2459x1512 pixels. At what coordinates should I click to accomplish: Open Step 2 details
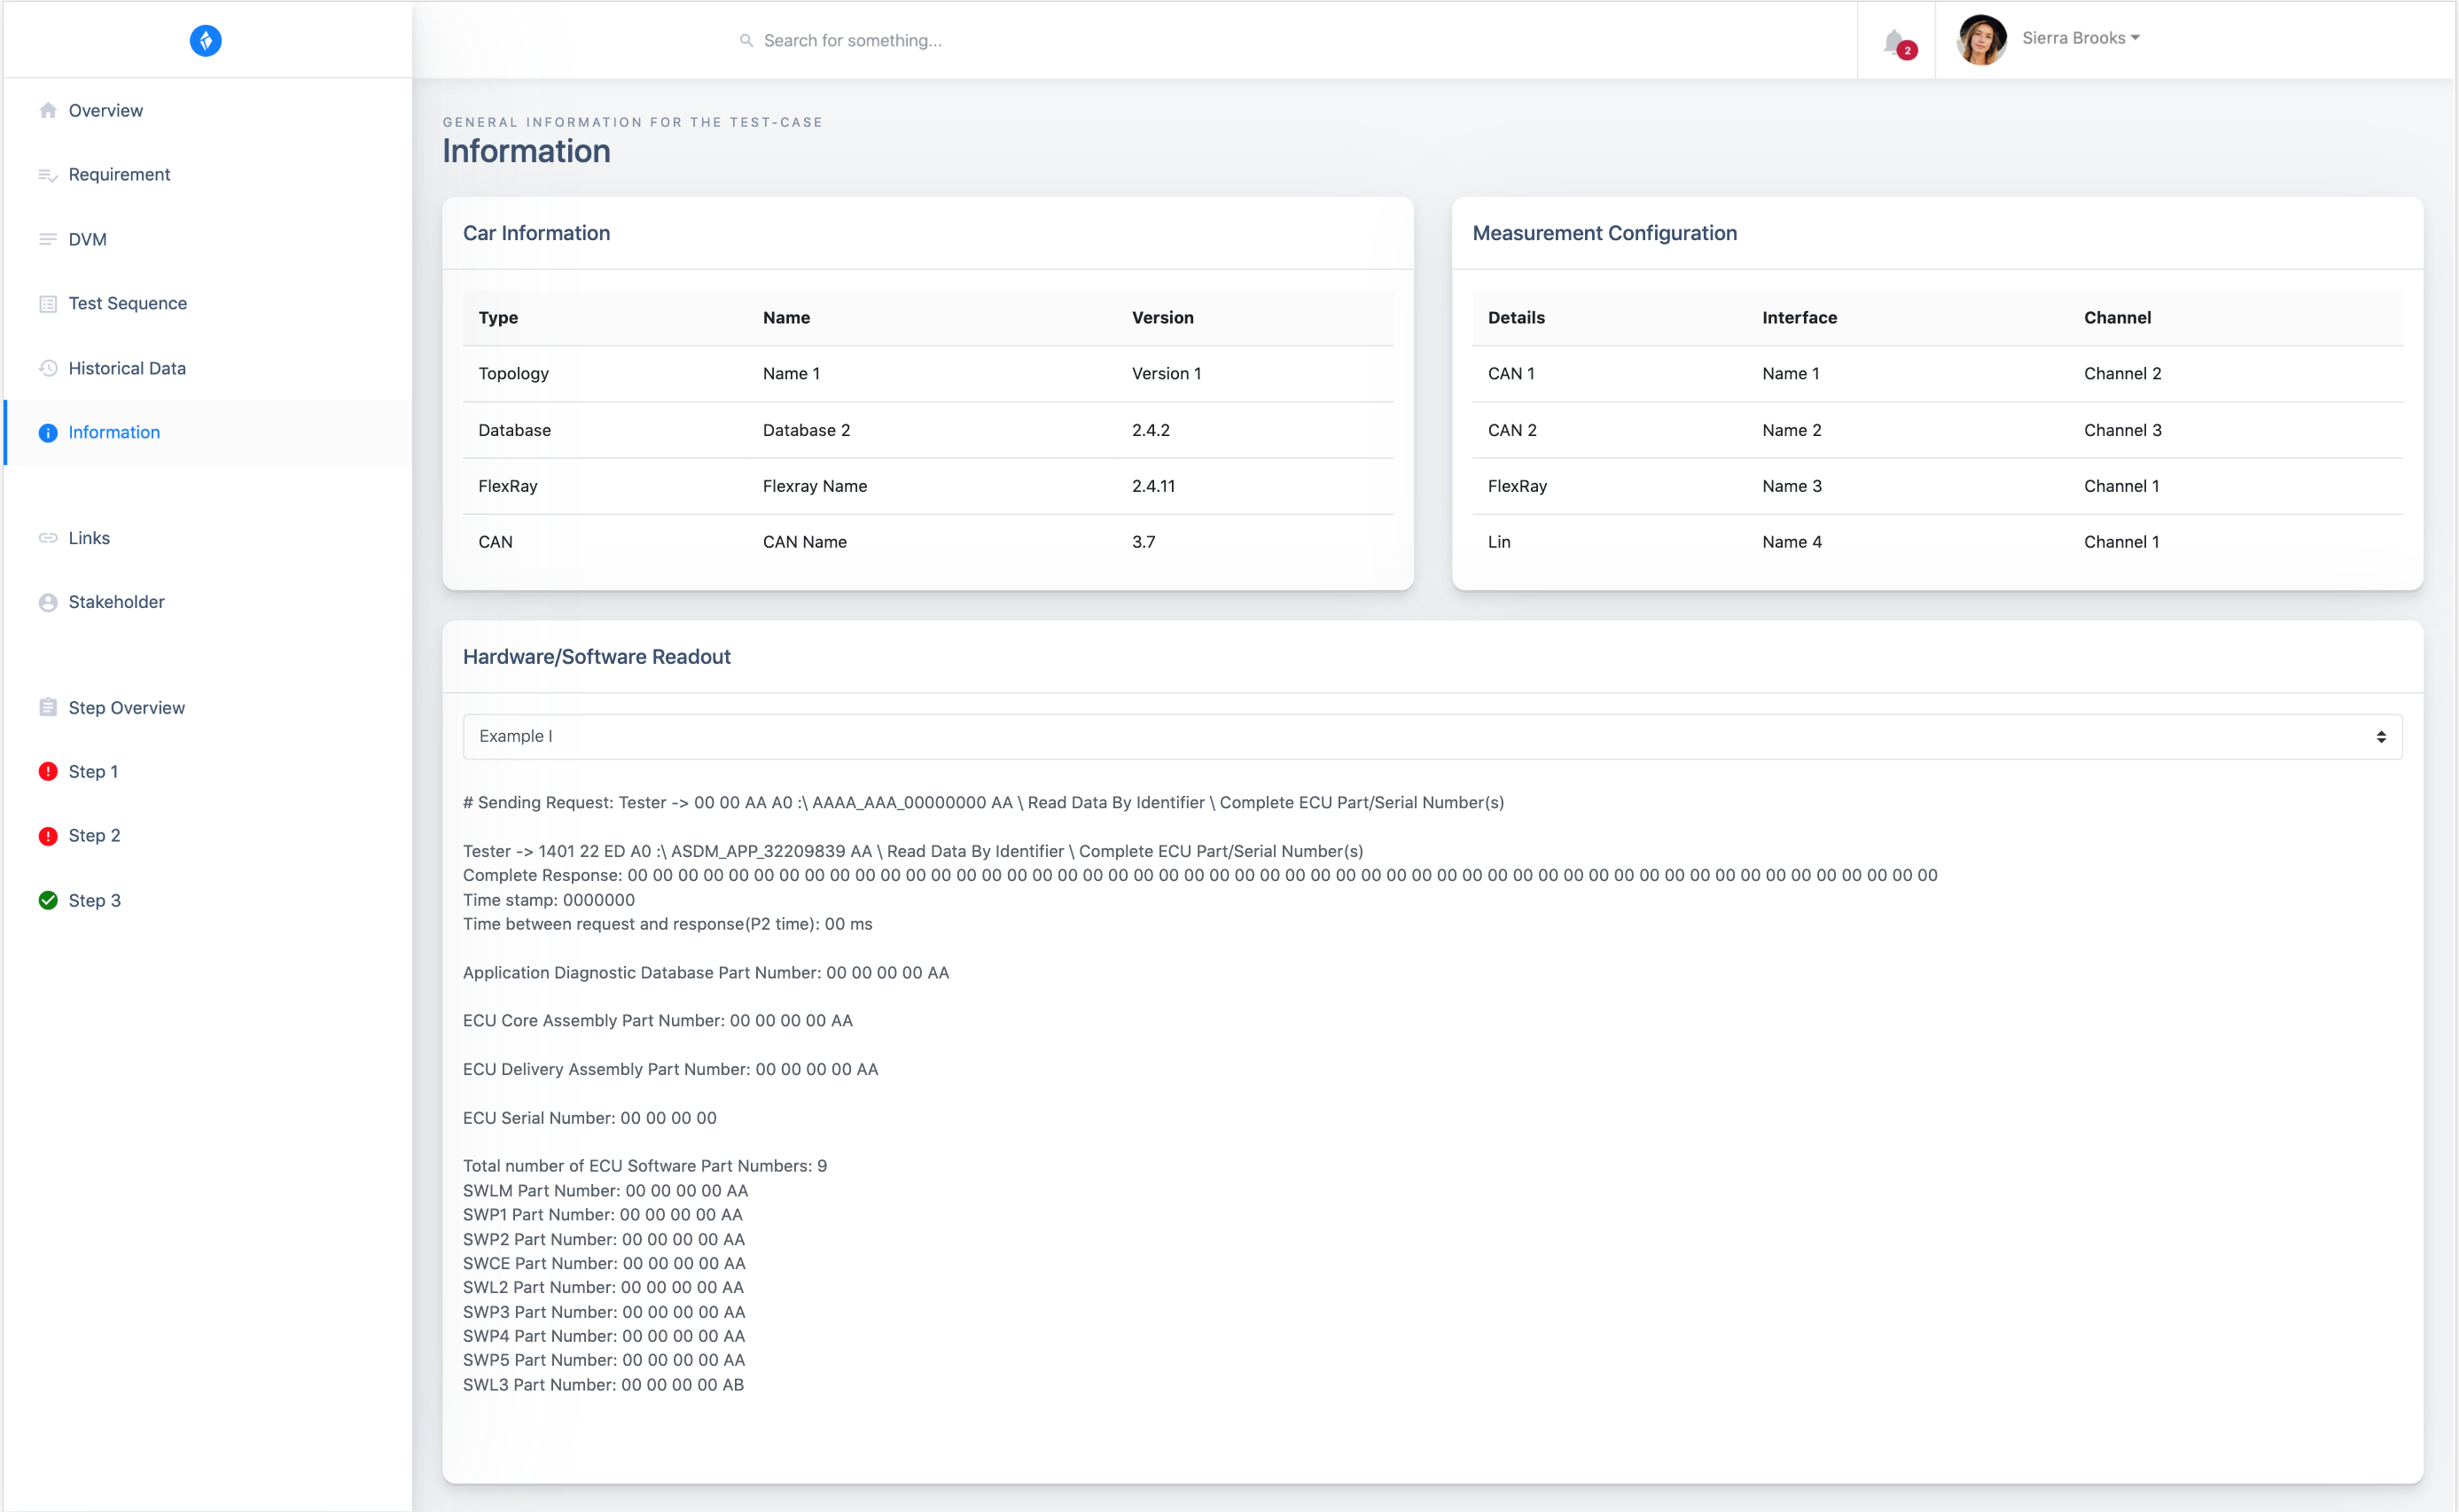click(94, 835)
